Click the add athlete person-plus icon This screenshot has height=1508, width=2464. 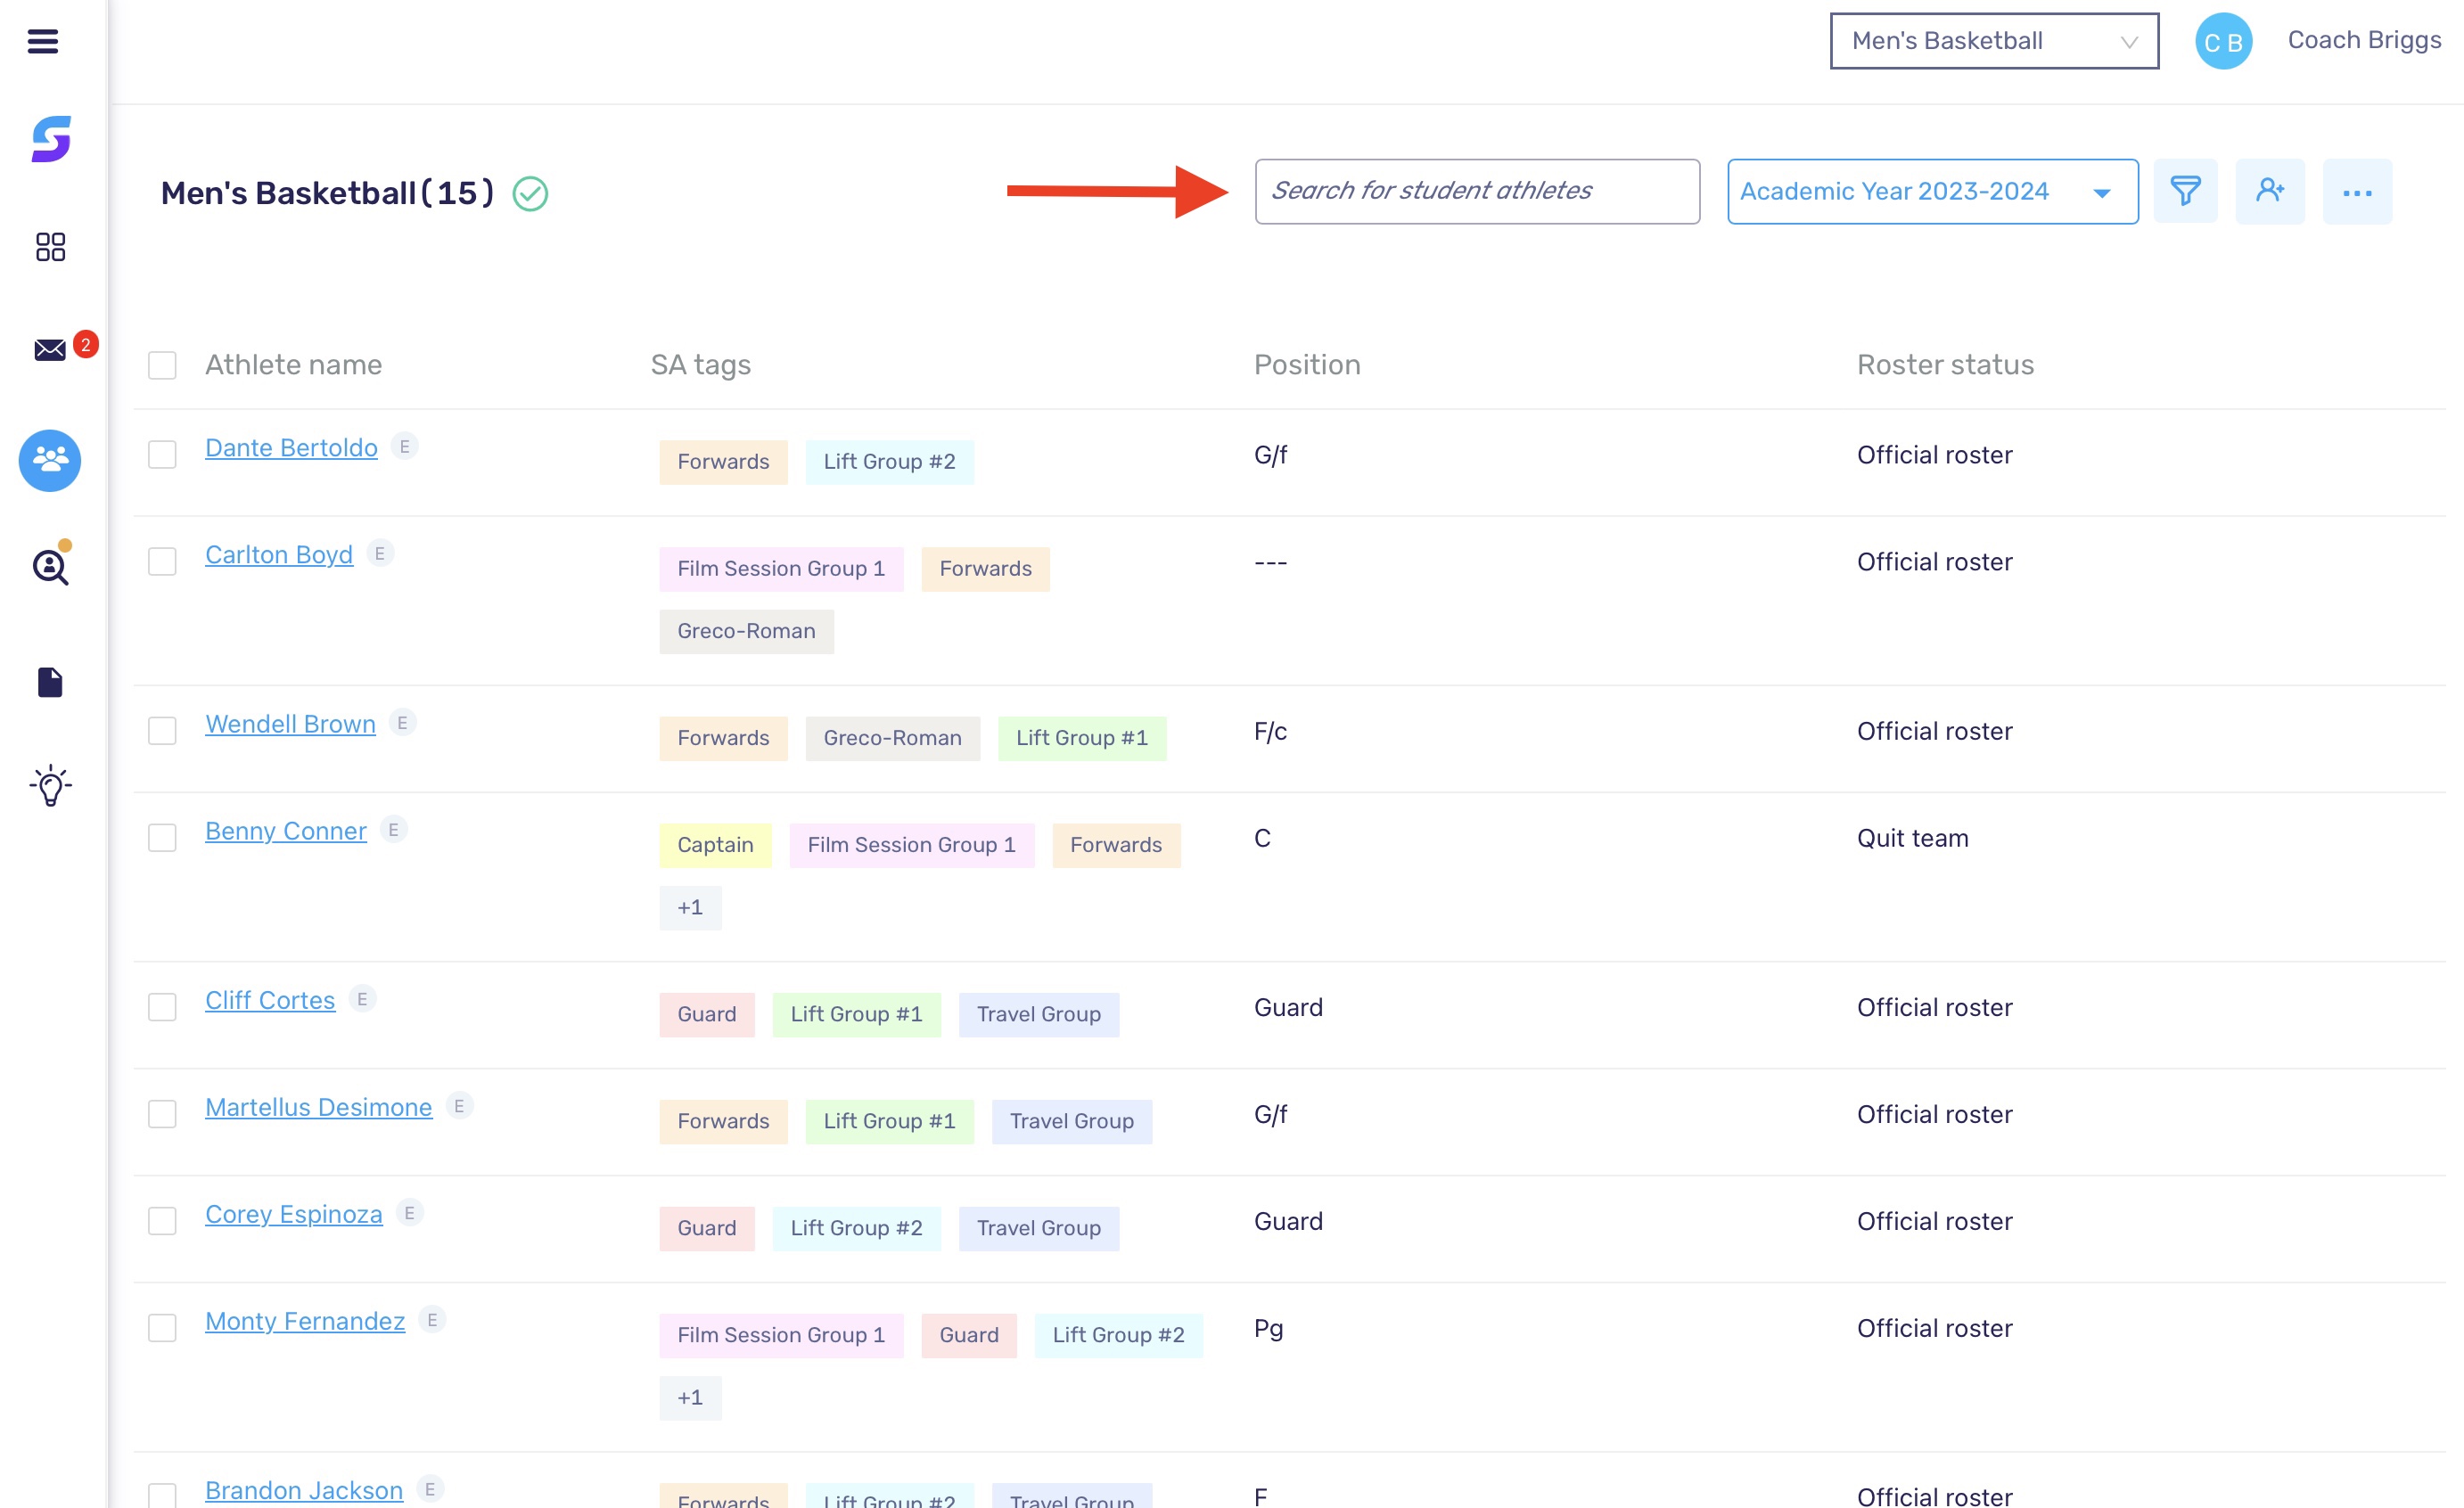point(2270,190)
